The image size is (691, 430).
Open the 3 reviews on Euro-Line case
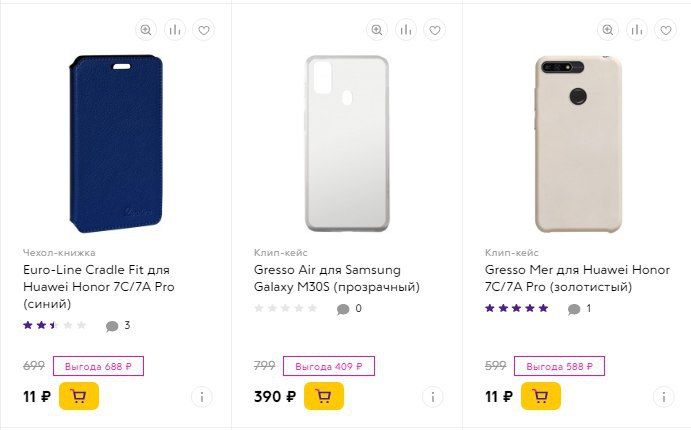[x=118, y=326]
